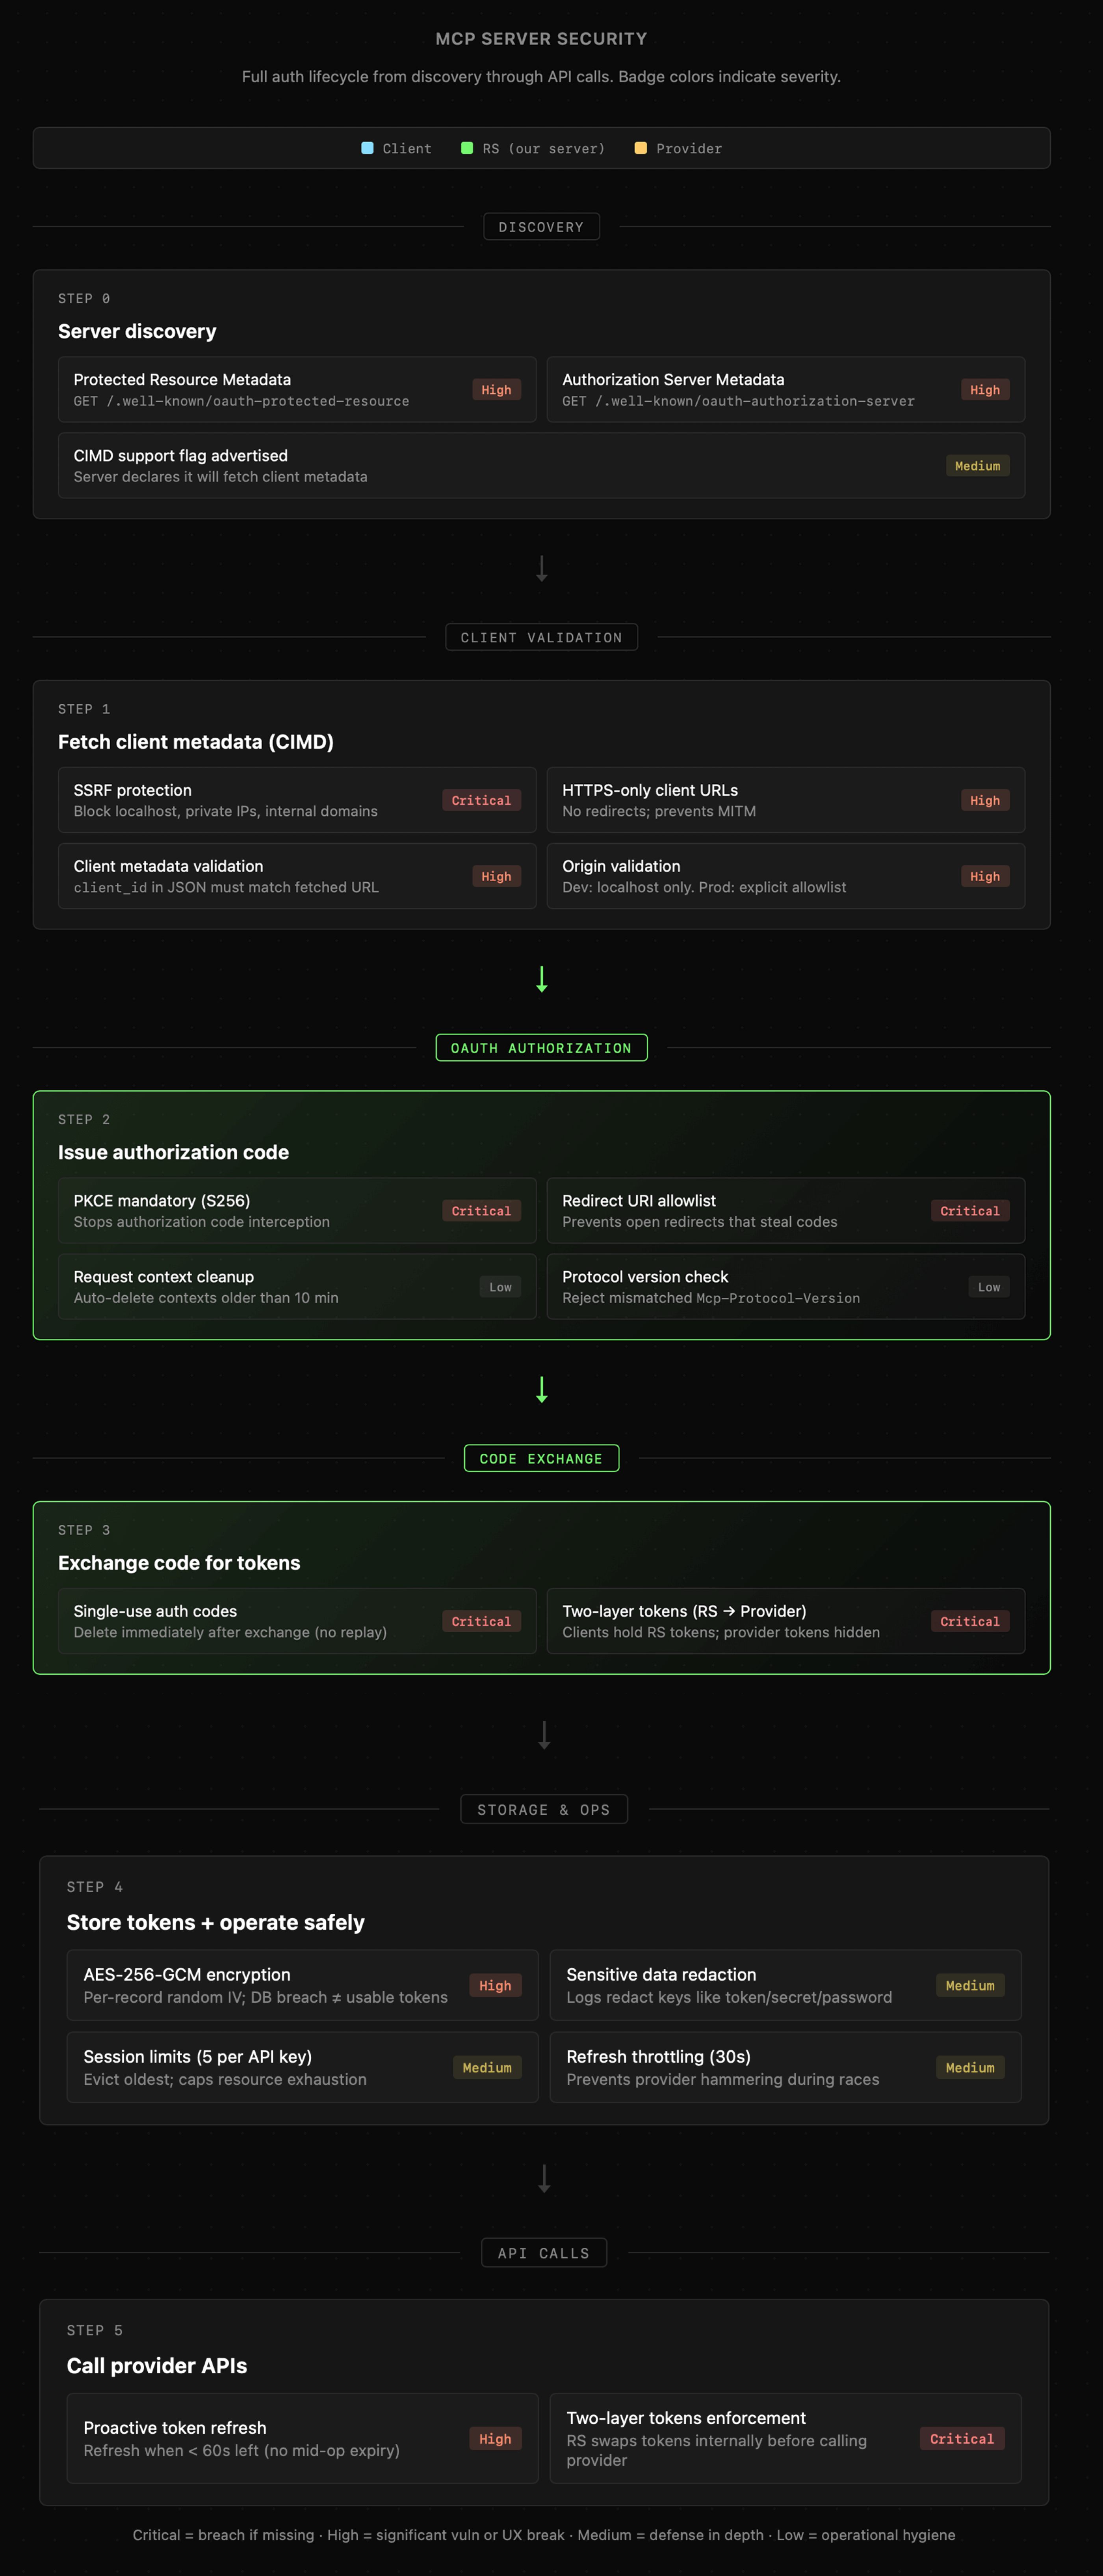Viewport: 1103px width, 2576px height.
Task: Click the arrow above API CALLS label
Action: [x=544, y=2179]
